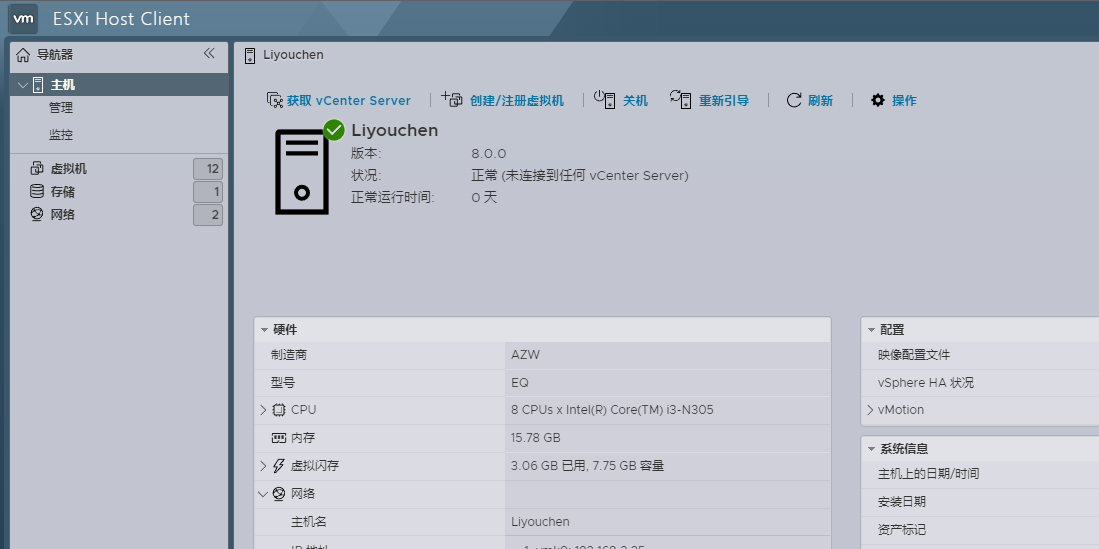Open 监控 under Host
The height and width of the screenshot is (549, 1099).
[x=61, y=135]
